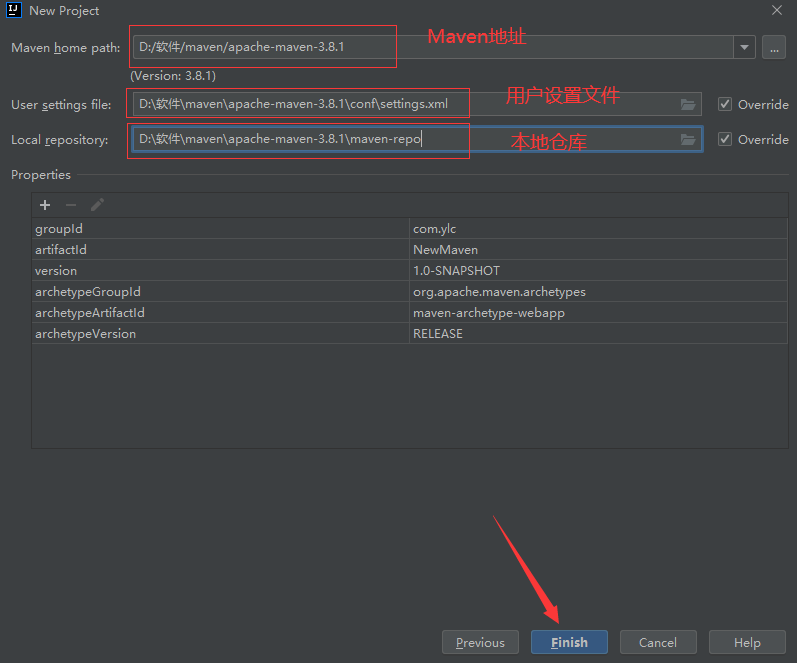797x663 pixels.
Task: Click Finish to create the project
Action: click(569, 642)
